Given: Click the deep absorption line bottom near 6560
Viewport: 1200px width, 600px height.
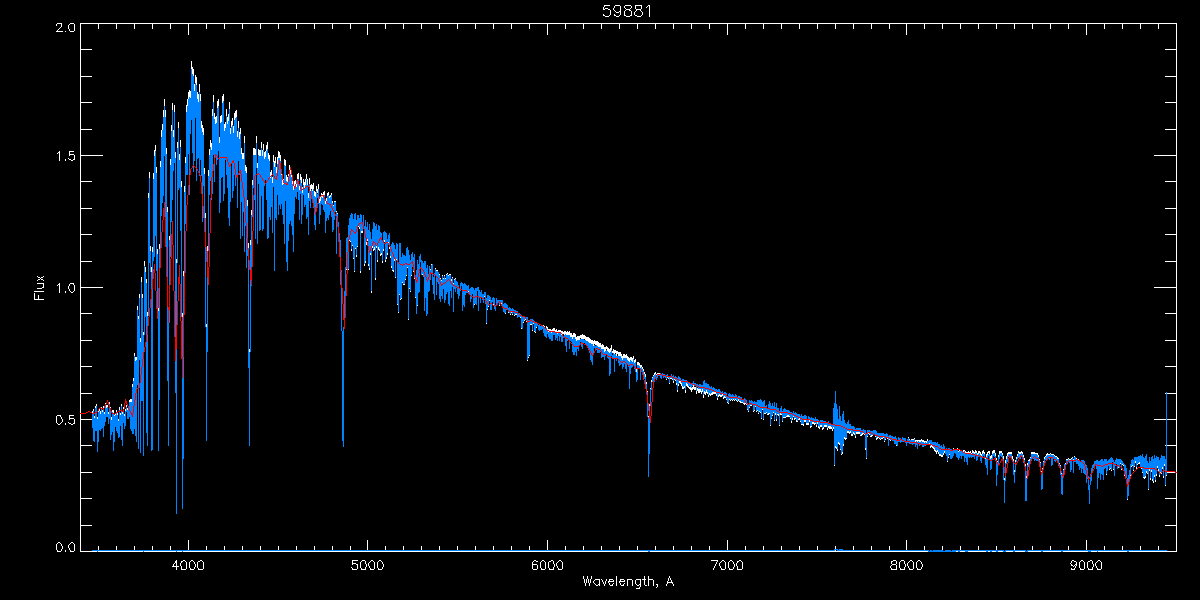Looking at the screenshot, I should 648,474.
